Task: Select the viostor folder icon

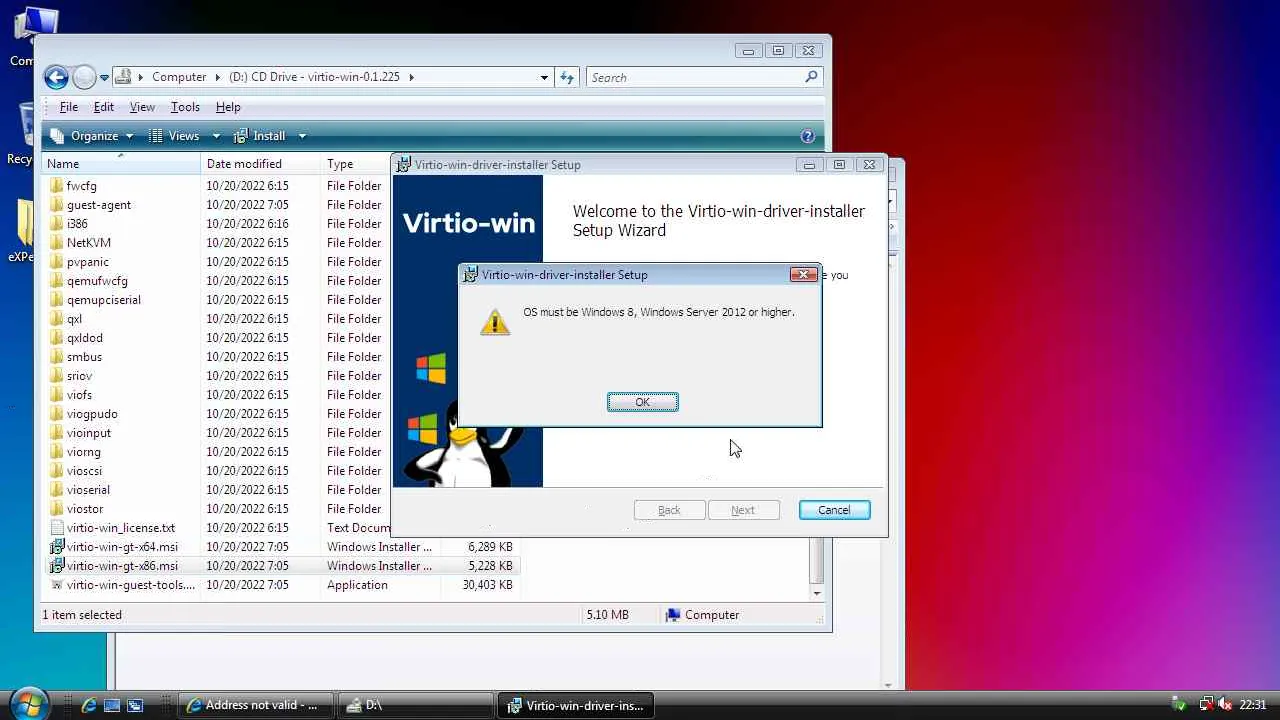Action: 57,509
